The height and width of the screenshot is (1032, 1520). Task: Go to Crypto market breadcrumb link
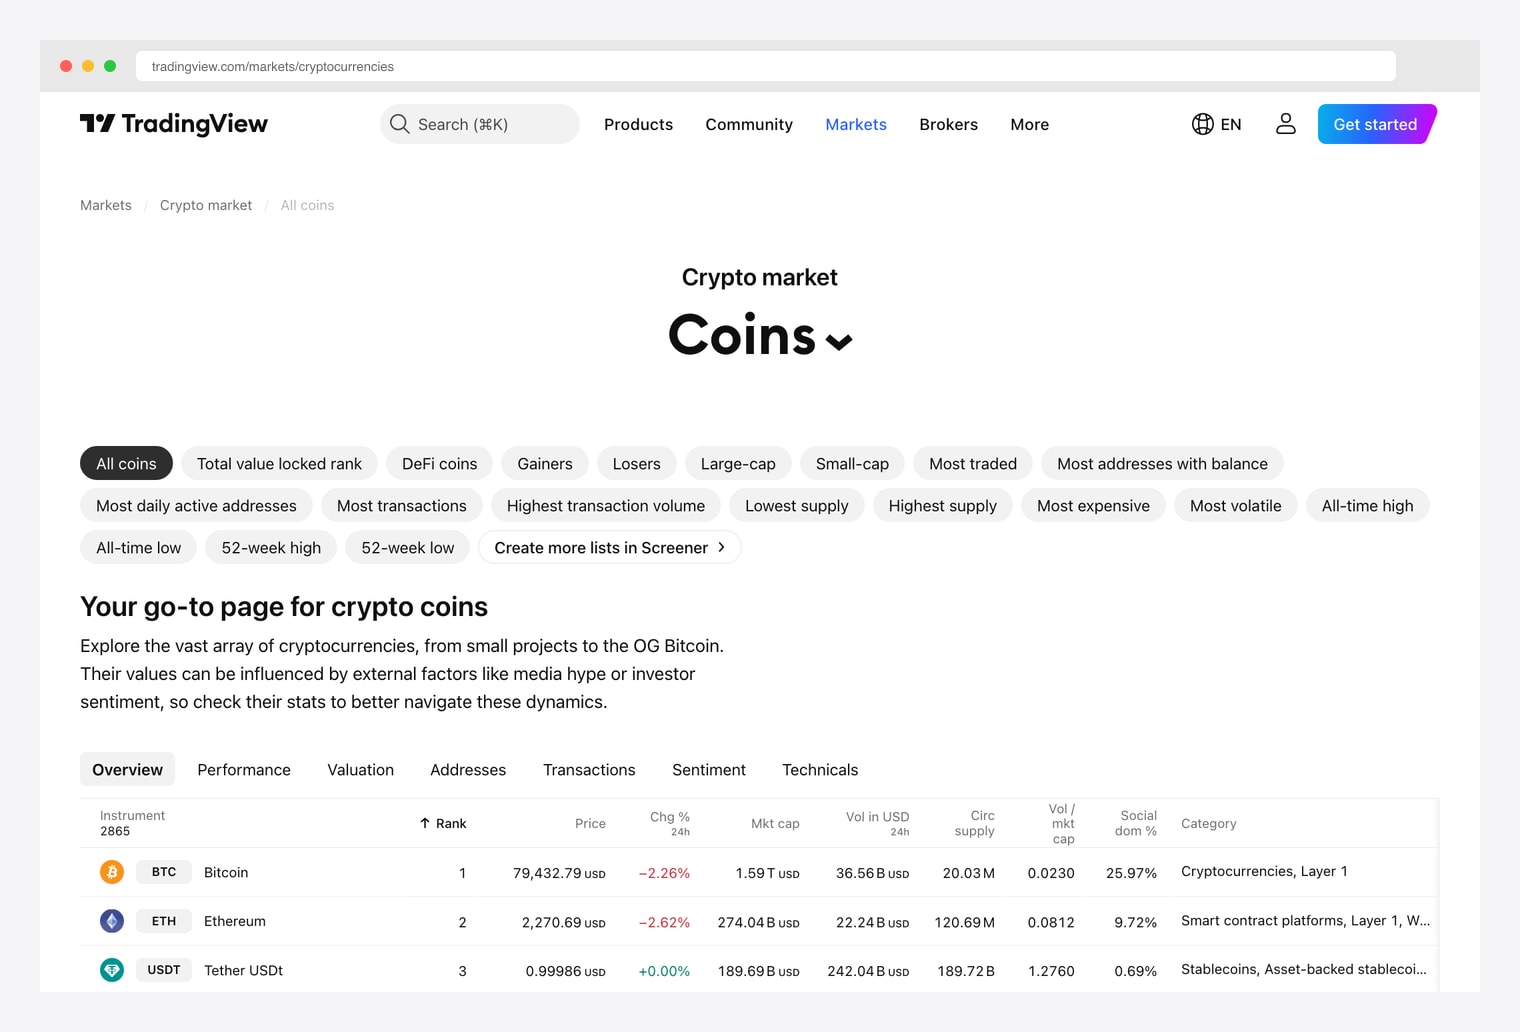click(x=206, y=205)
